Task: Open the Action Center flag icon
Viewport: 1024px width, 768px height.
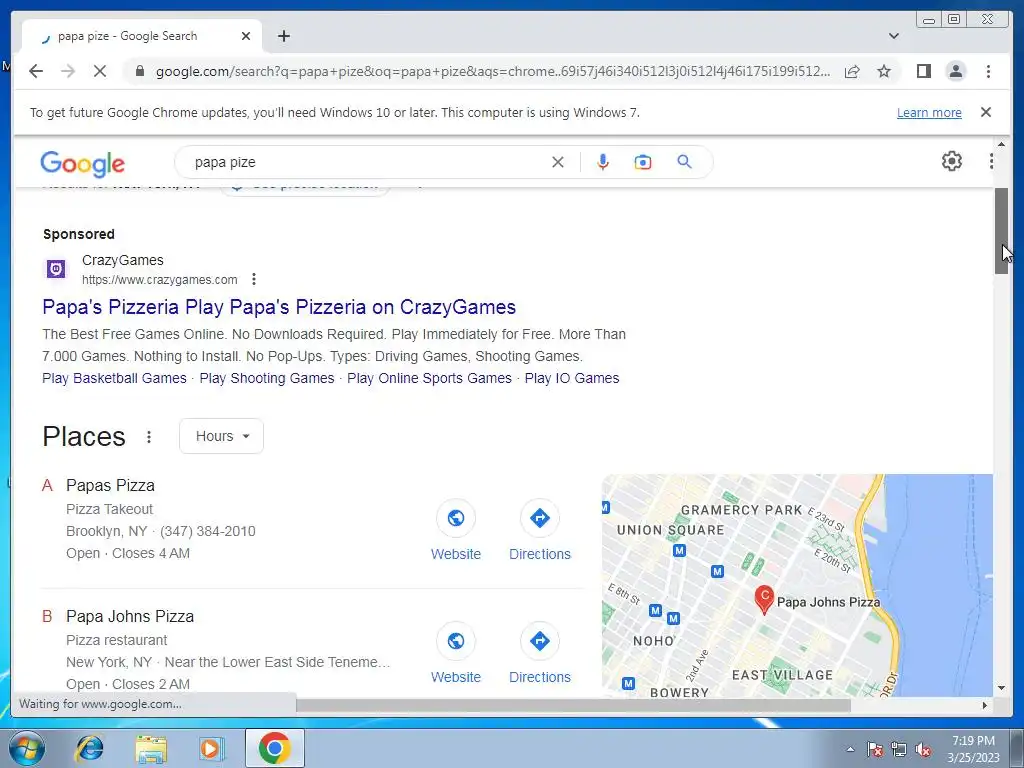Action: 874,750
